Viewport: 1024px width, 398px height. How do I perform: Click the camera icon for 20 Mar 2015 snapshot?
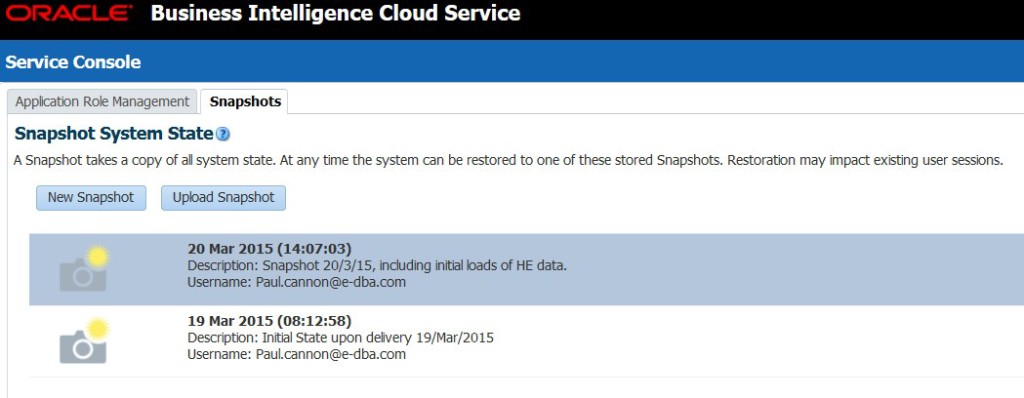(x=84, y=268)
